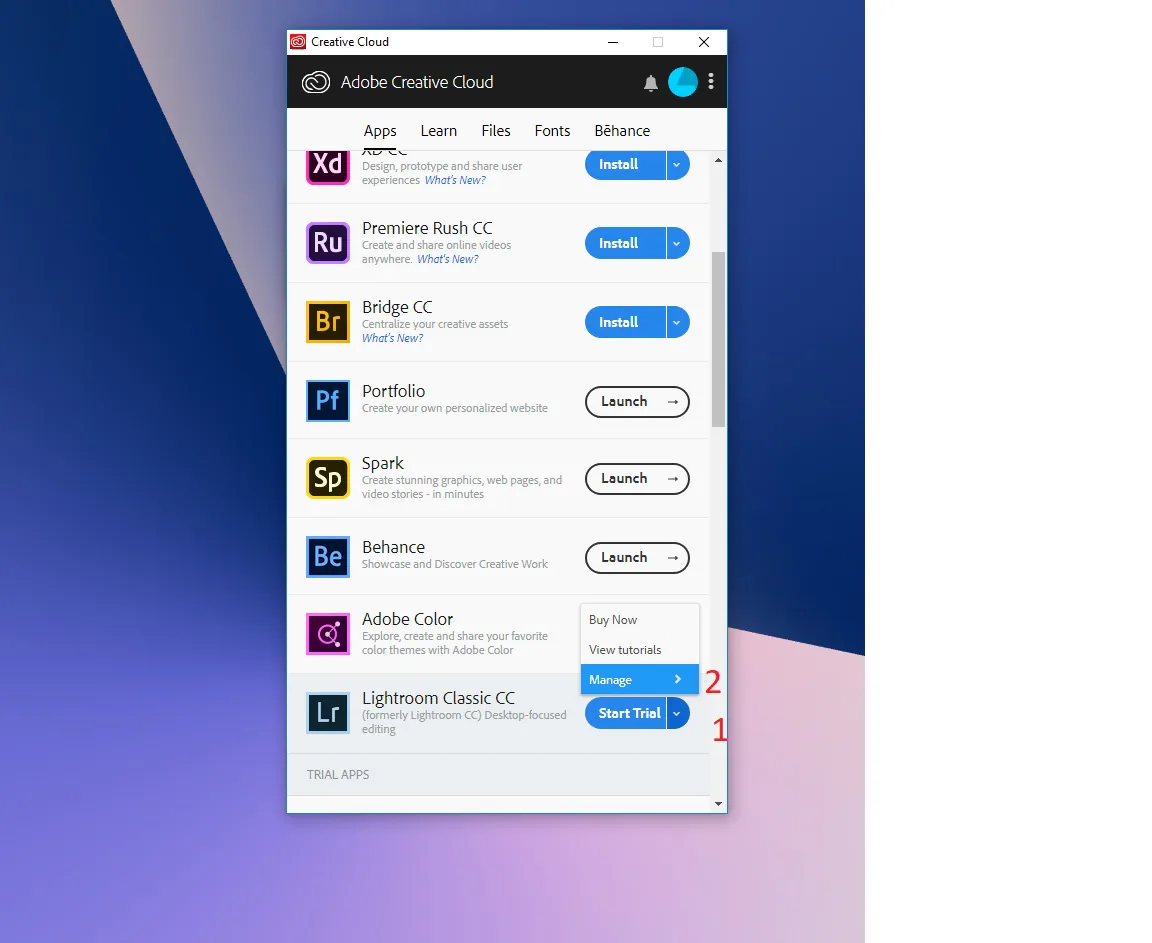Viewport: 1152px width, 943px height.
Task: Close the Creative Cloud window
Action: pyautogui.click(x=704, y=42)
